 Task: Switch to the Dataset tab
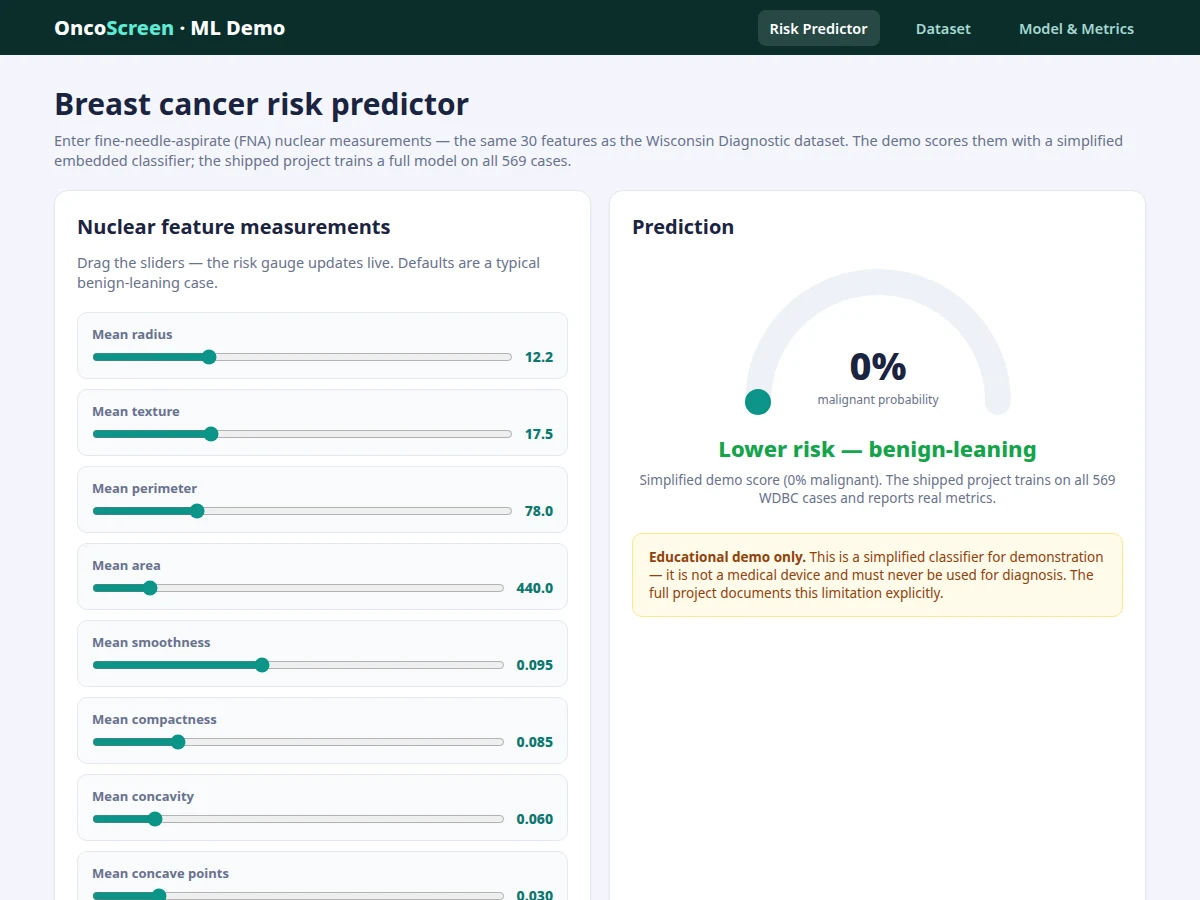pyautogui.click(x=943, y=28)
